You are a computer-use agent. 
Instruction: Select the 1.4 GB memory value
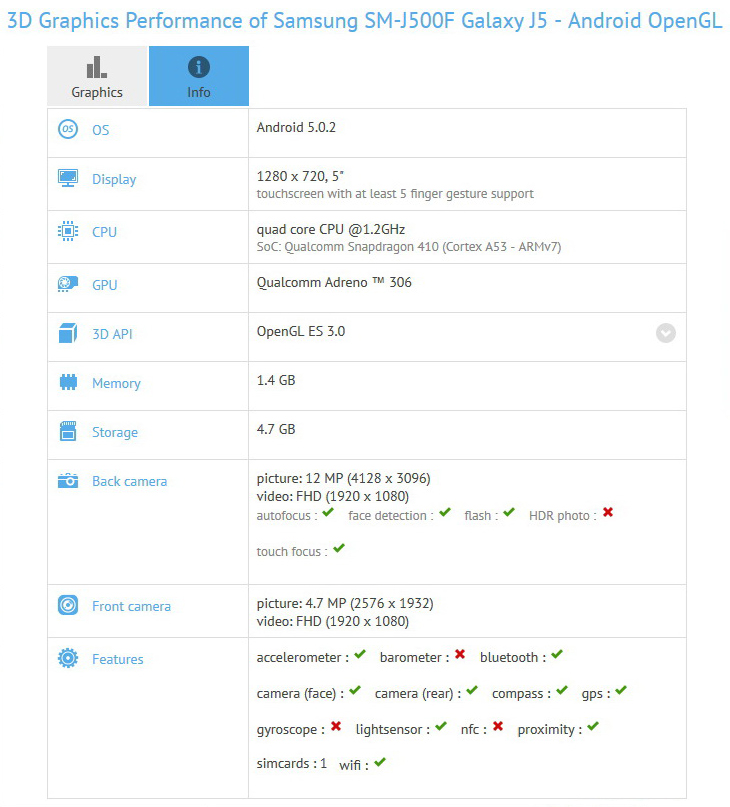click(x=276, y=380)
